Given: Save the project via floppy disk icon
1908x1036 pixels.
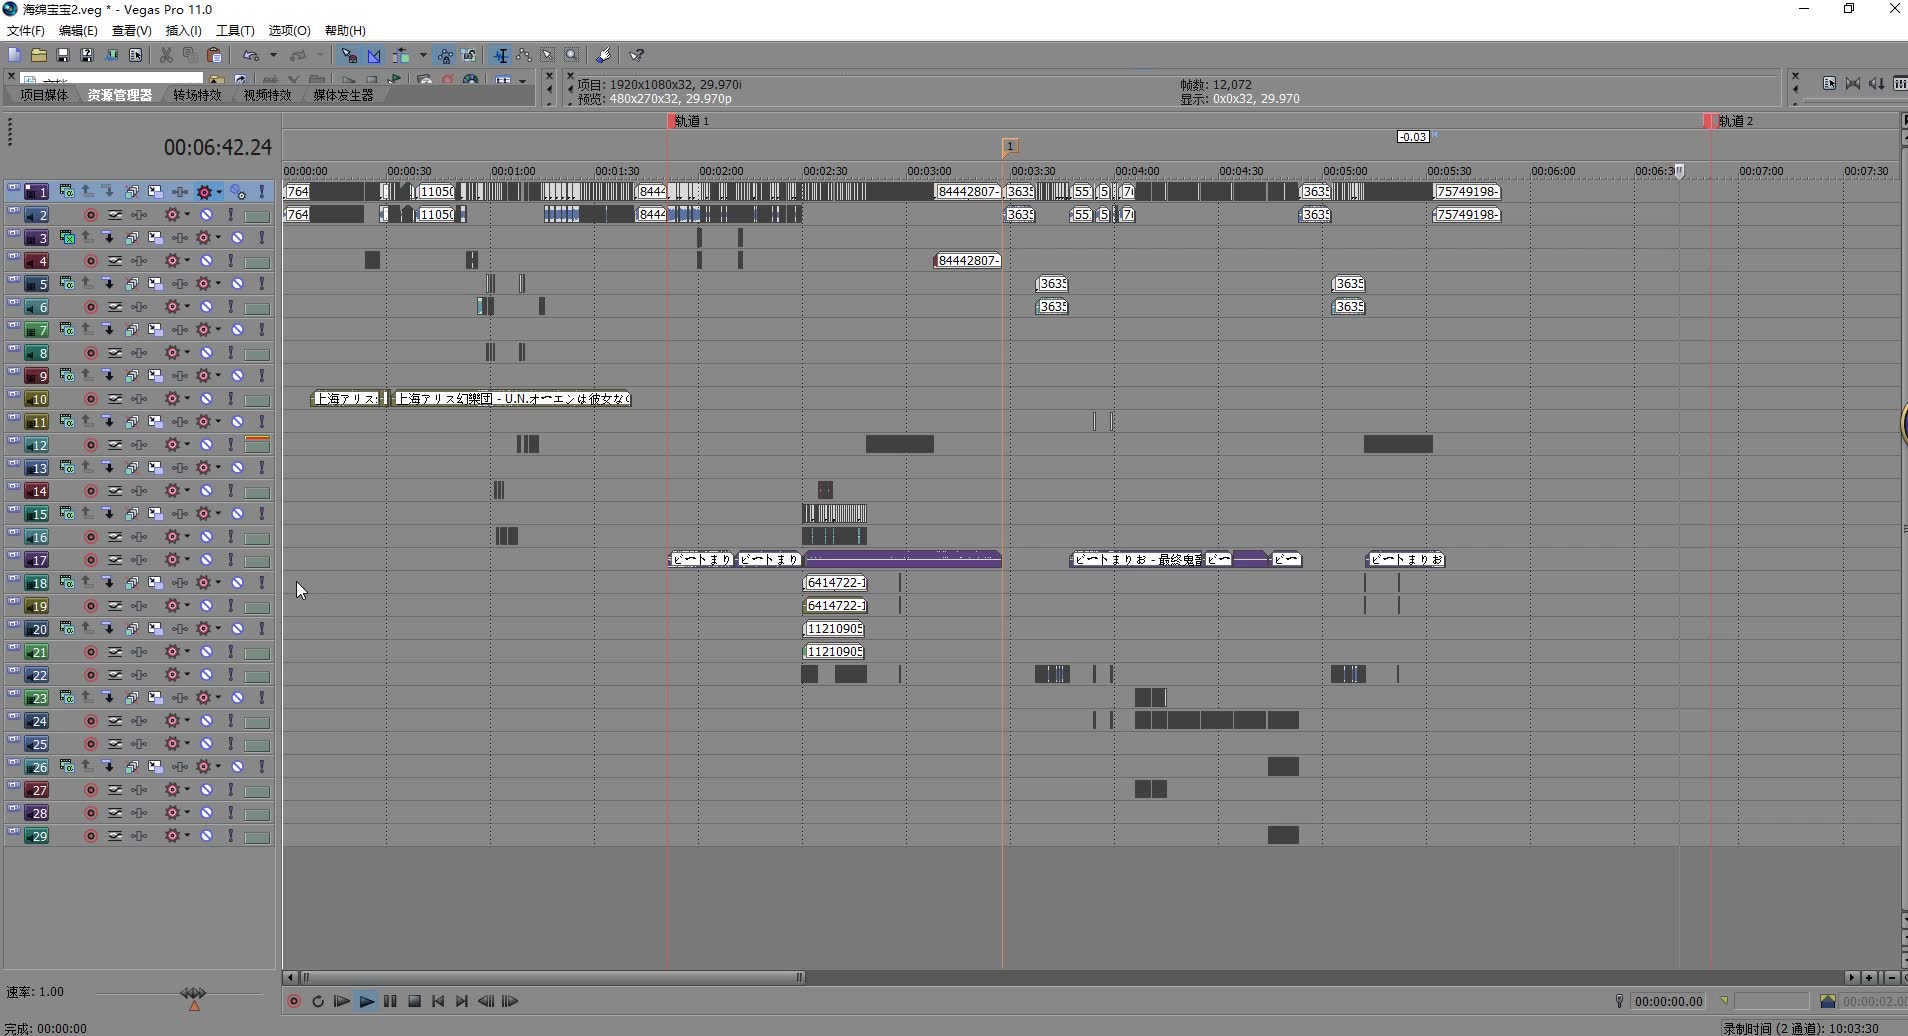Looking at the screenshot, I should (62, 55).
